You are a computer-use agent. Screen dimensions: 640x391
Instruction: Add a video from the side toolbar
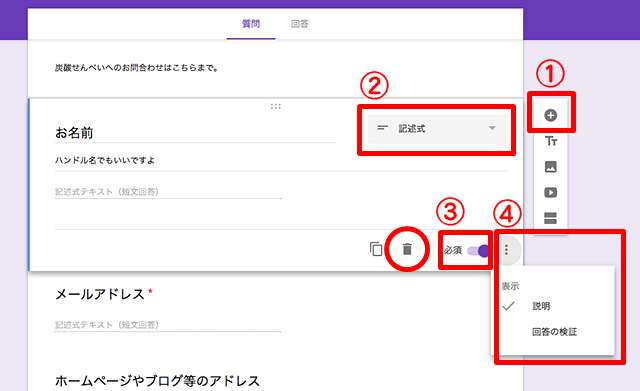551,192
